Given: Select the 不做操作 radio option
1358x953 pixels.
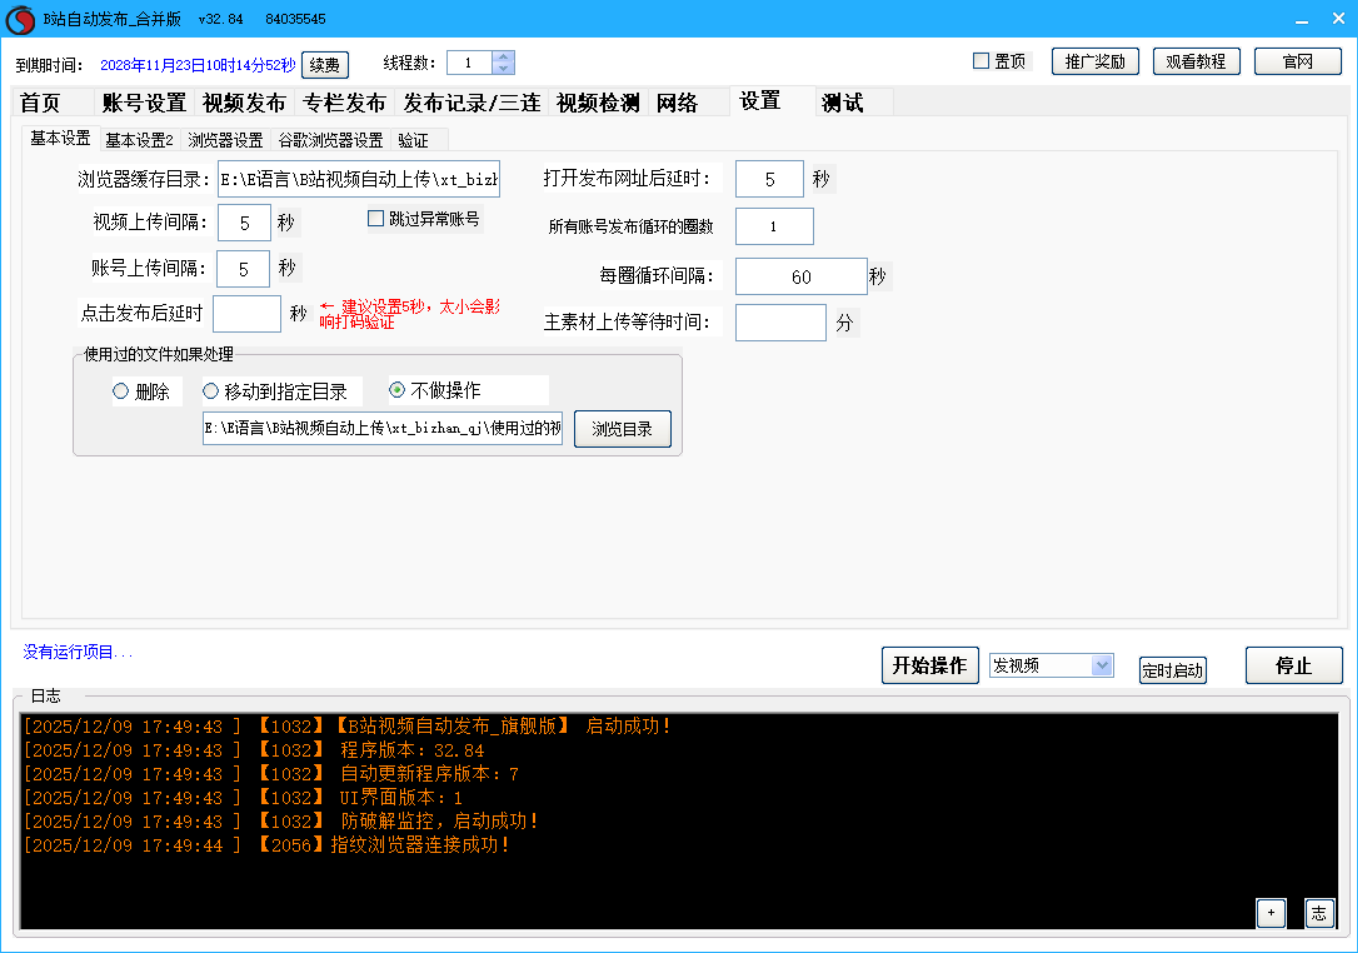Looking at the screenshot, I should (x=397, y=390).
